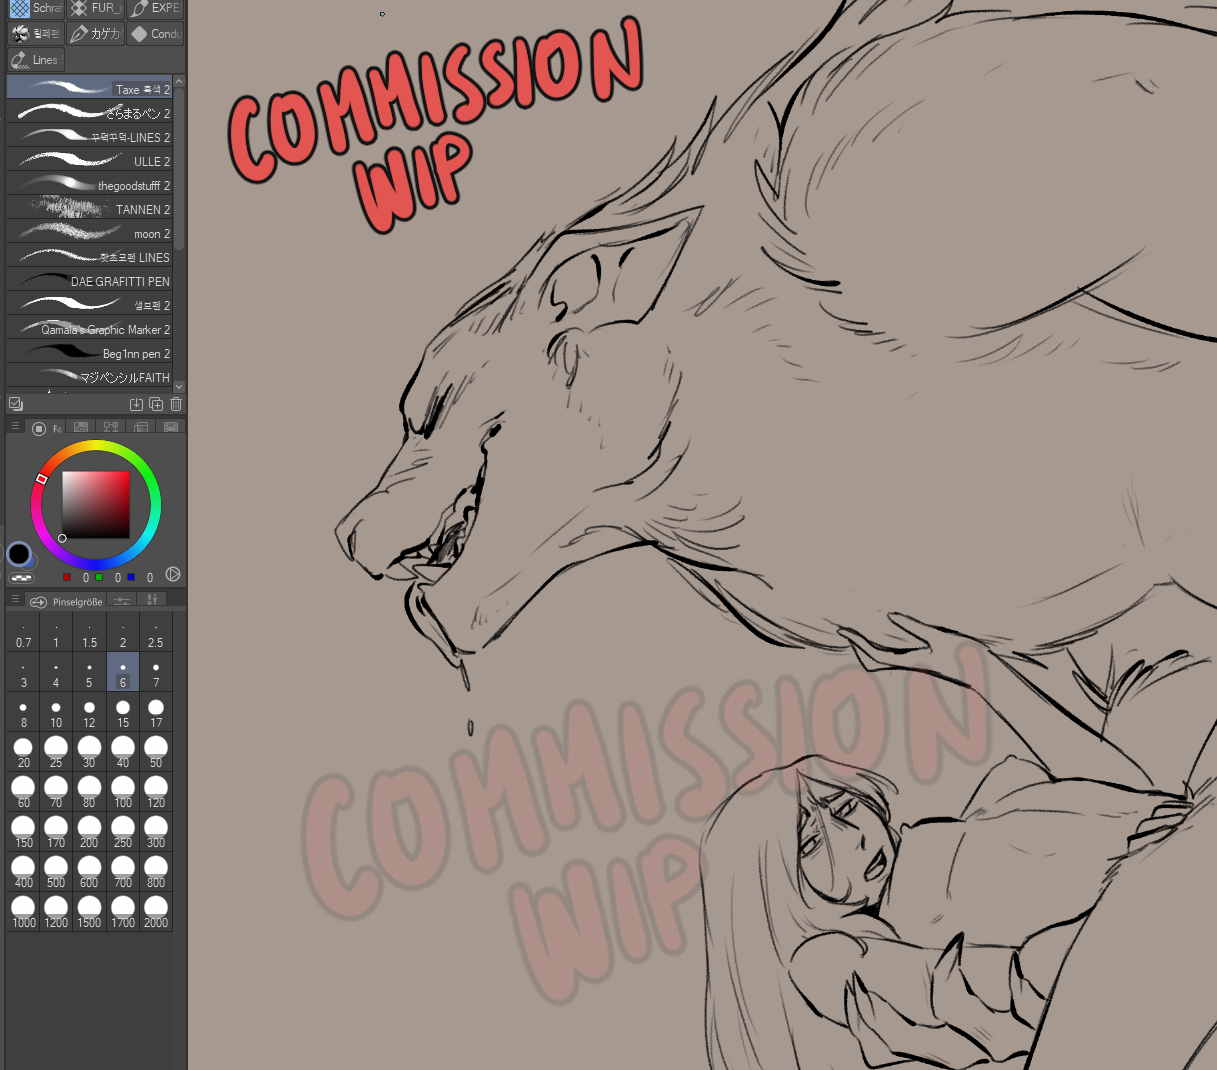Expand brush list with the scroll-down arrow
Screen dimensions: 1217x1070
point(179,386)
